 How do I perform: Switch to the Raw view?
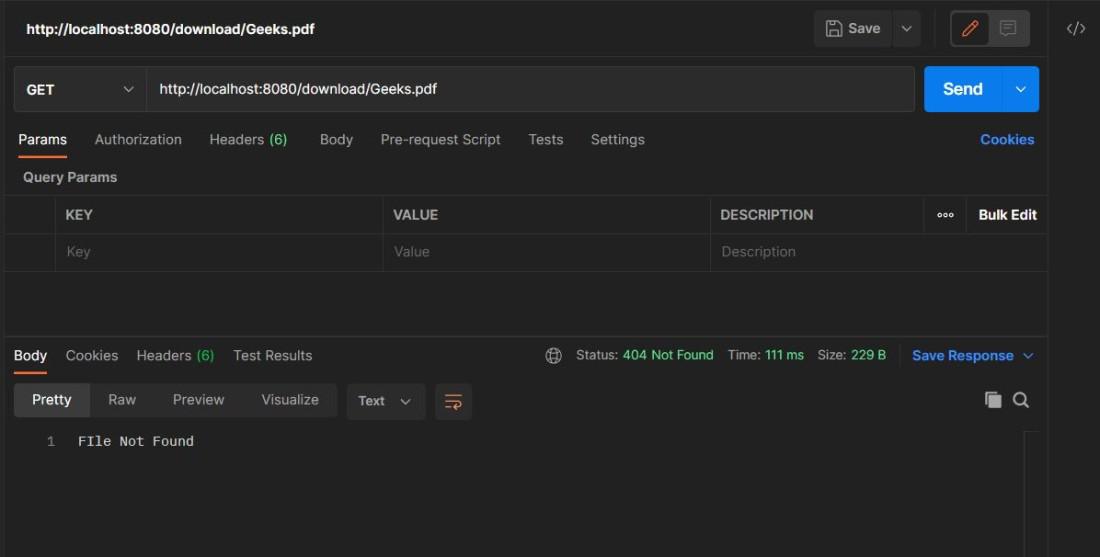point(122,400)
